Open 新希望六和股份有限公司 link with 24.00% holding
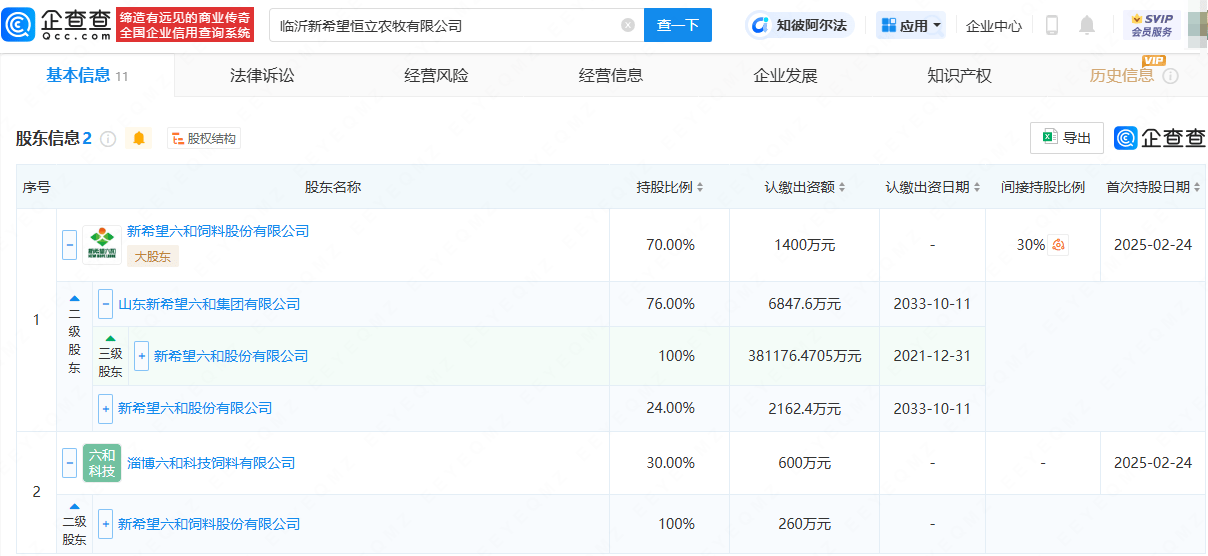The width and height of the screenshot is (1208, 556). 195,408
